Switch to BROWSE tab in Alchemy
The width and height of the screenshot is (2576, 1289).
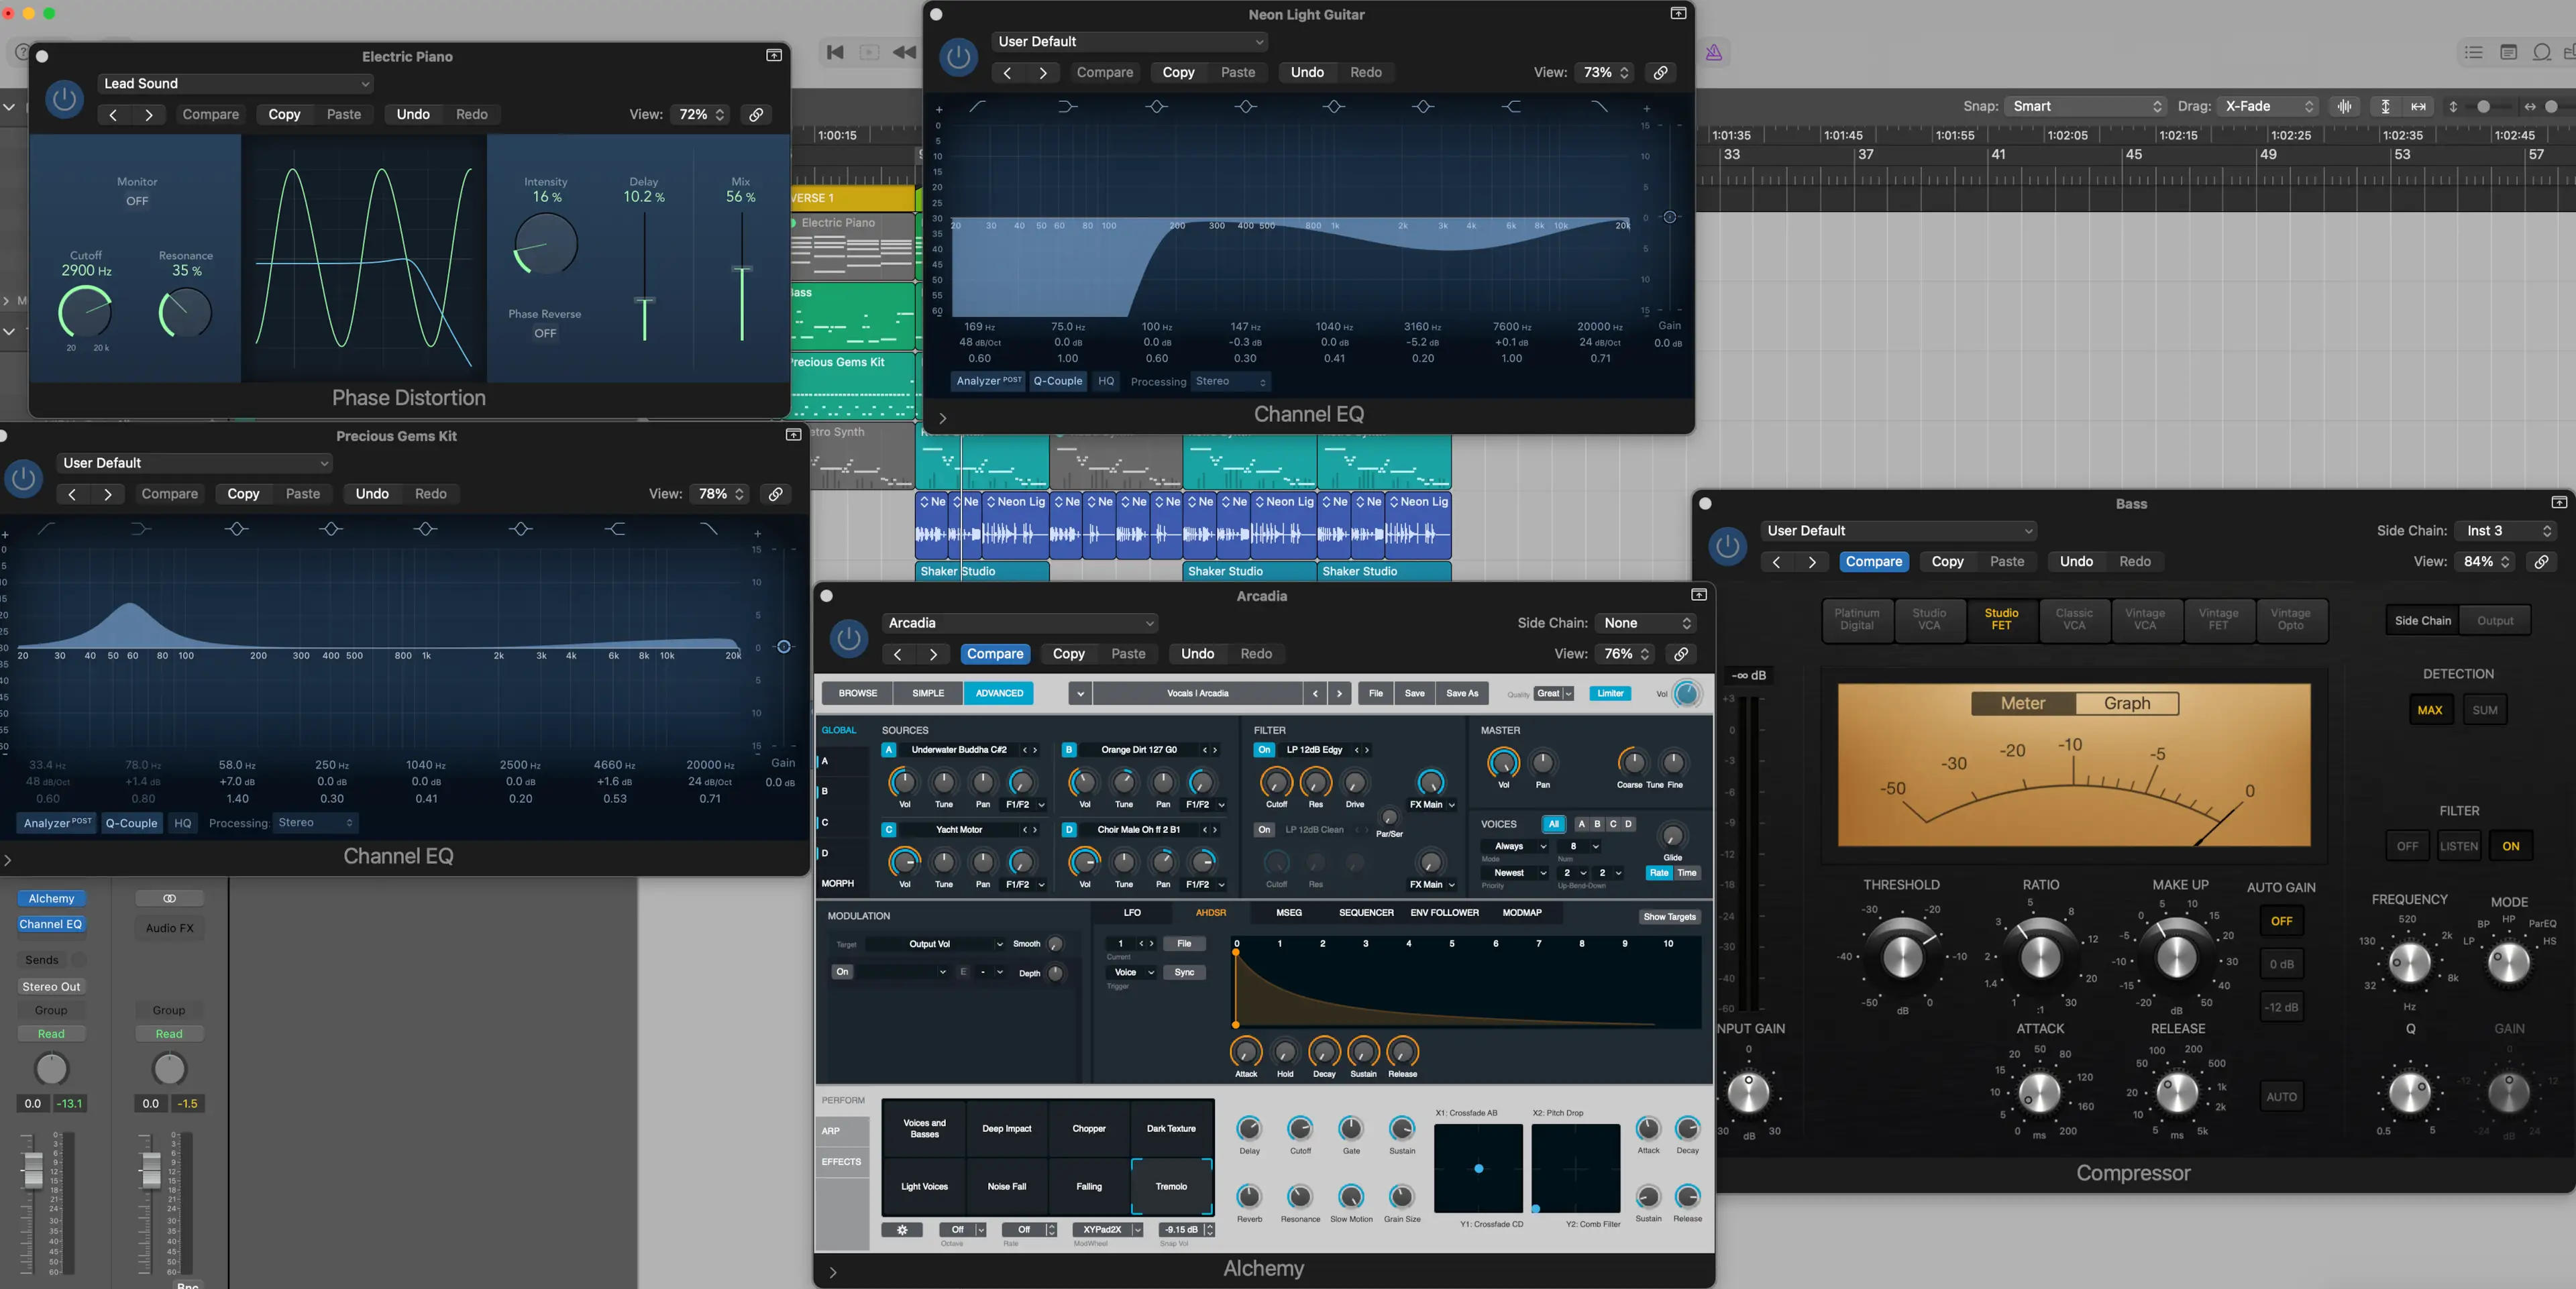tap(858, 693)
